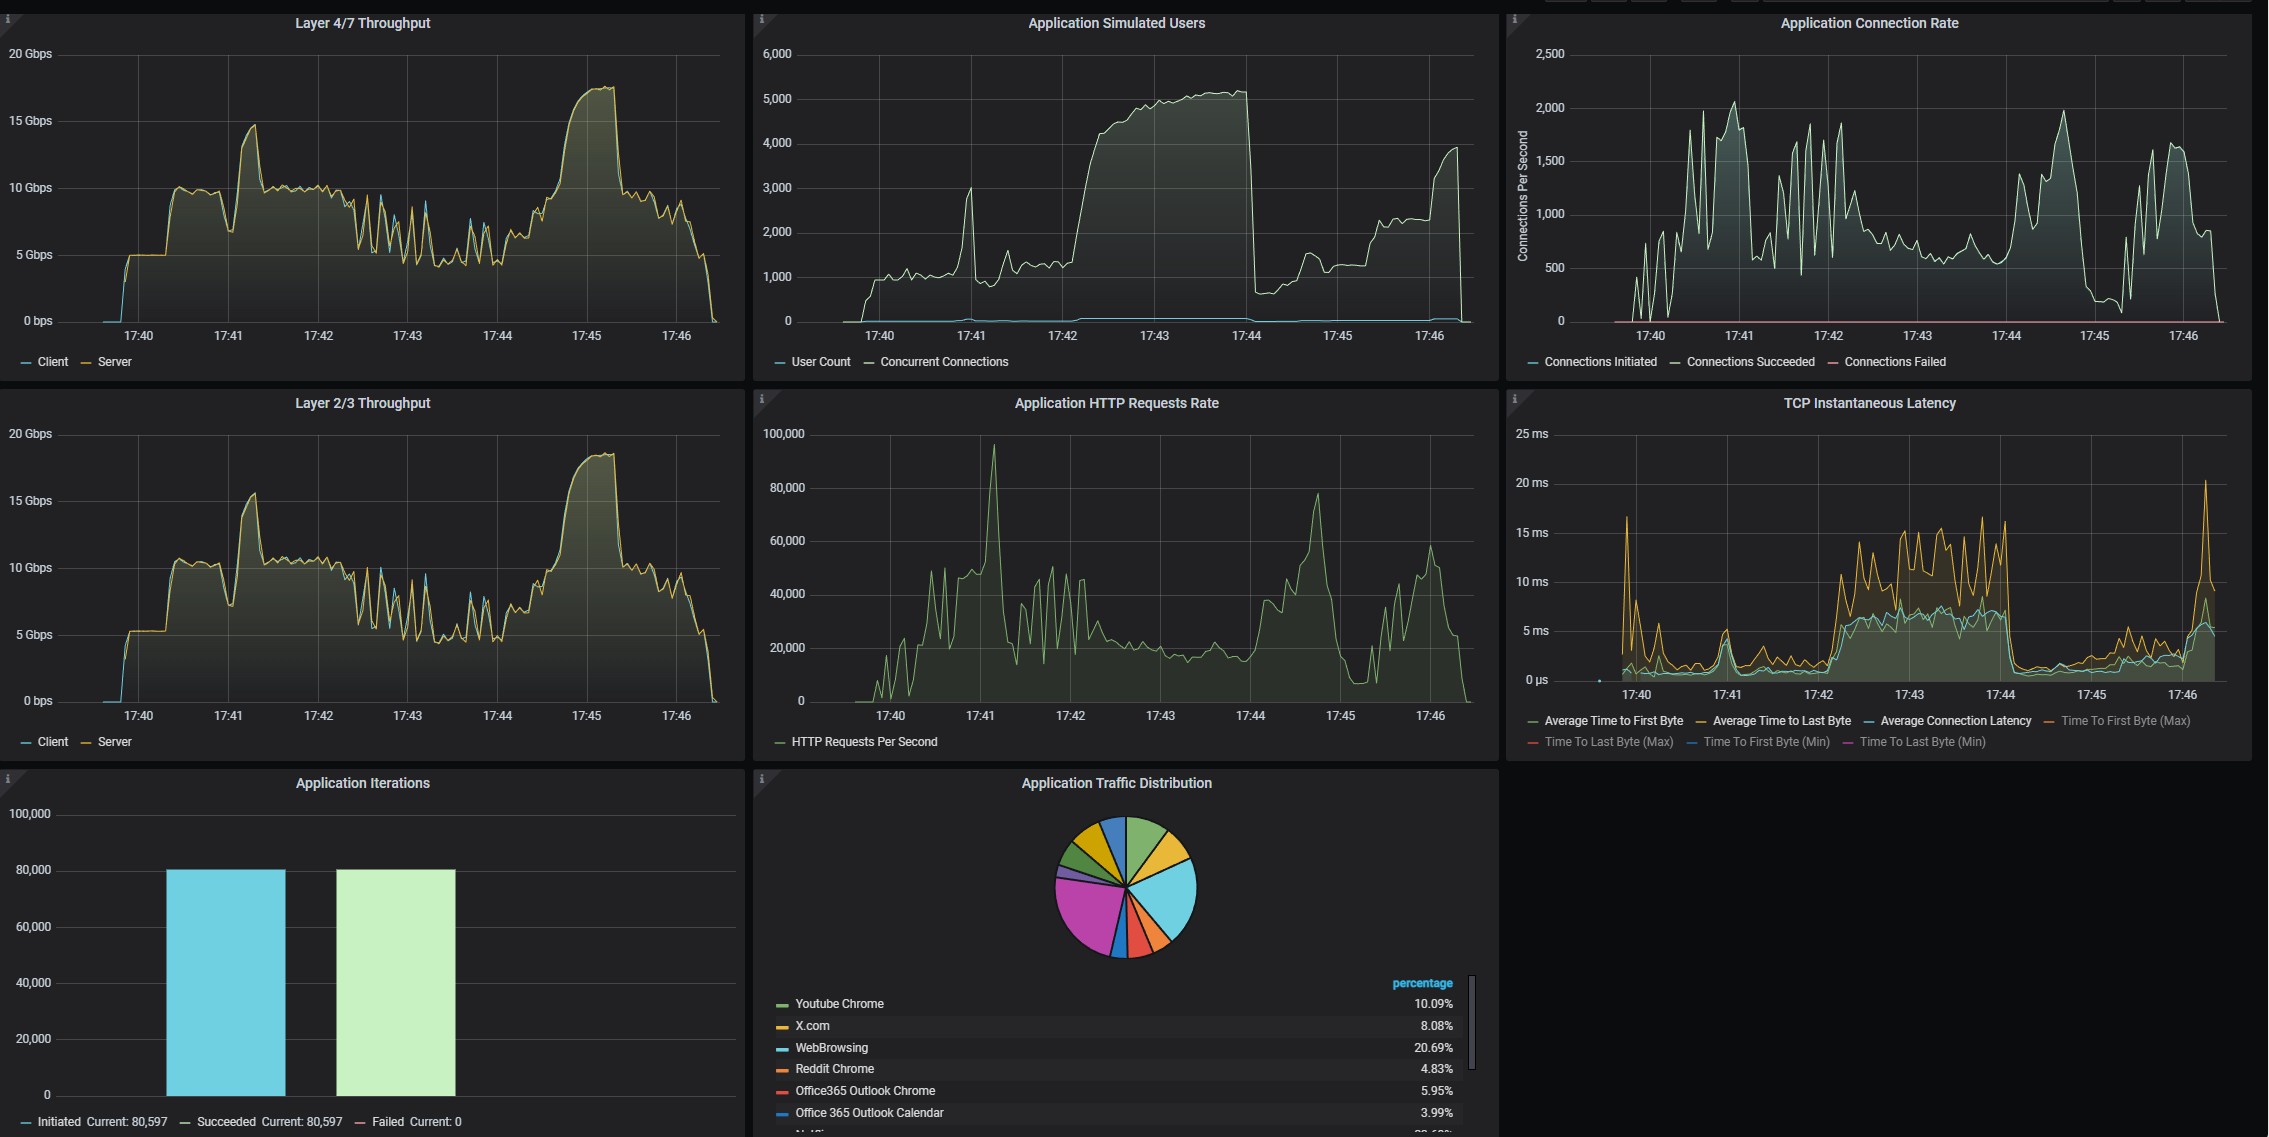Toggle Concurrent Connections series visibility
The image size is (2269, 1137).
[943, 362]
